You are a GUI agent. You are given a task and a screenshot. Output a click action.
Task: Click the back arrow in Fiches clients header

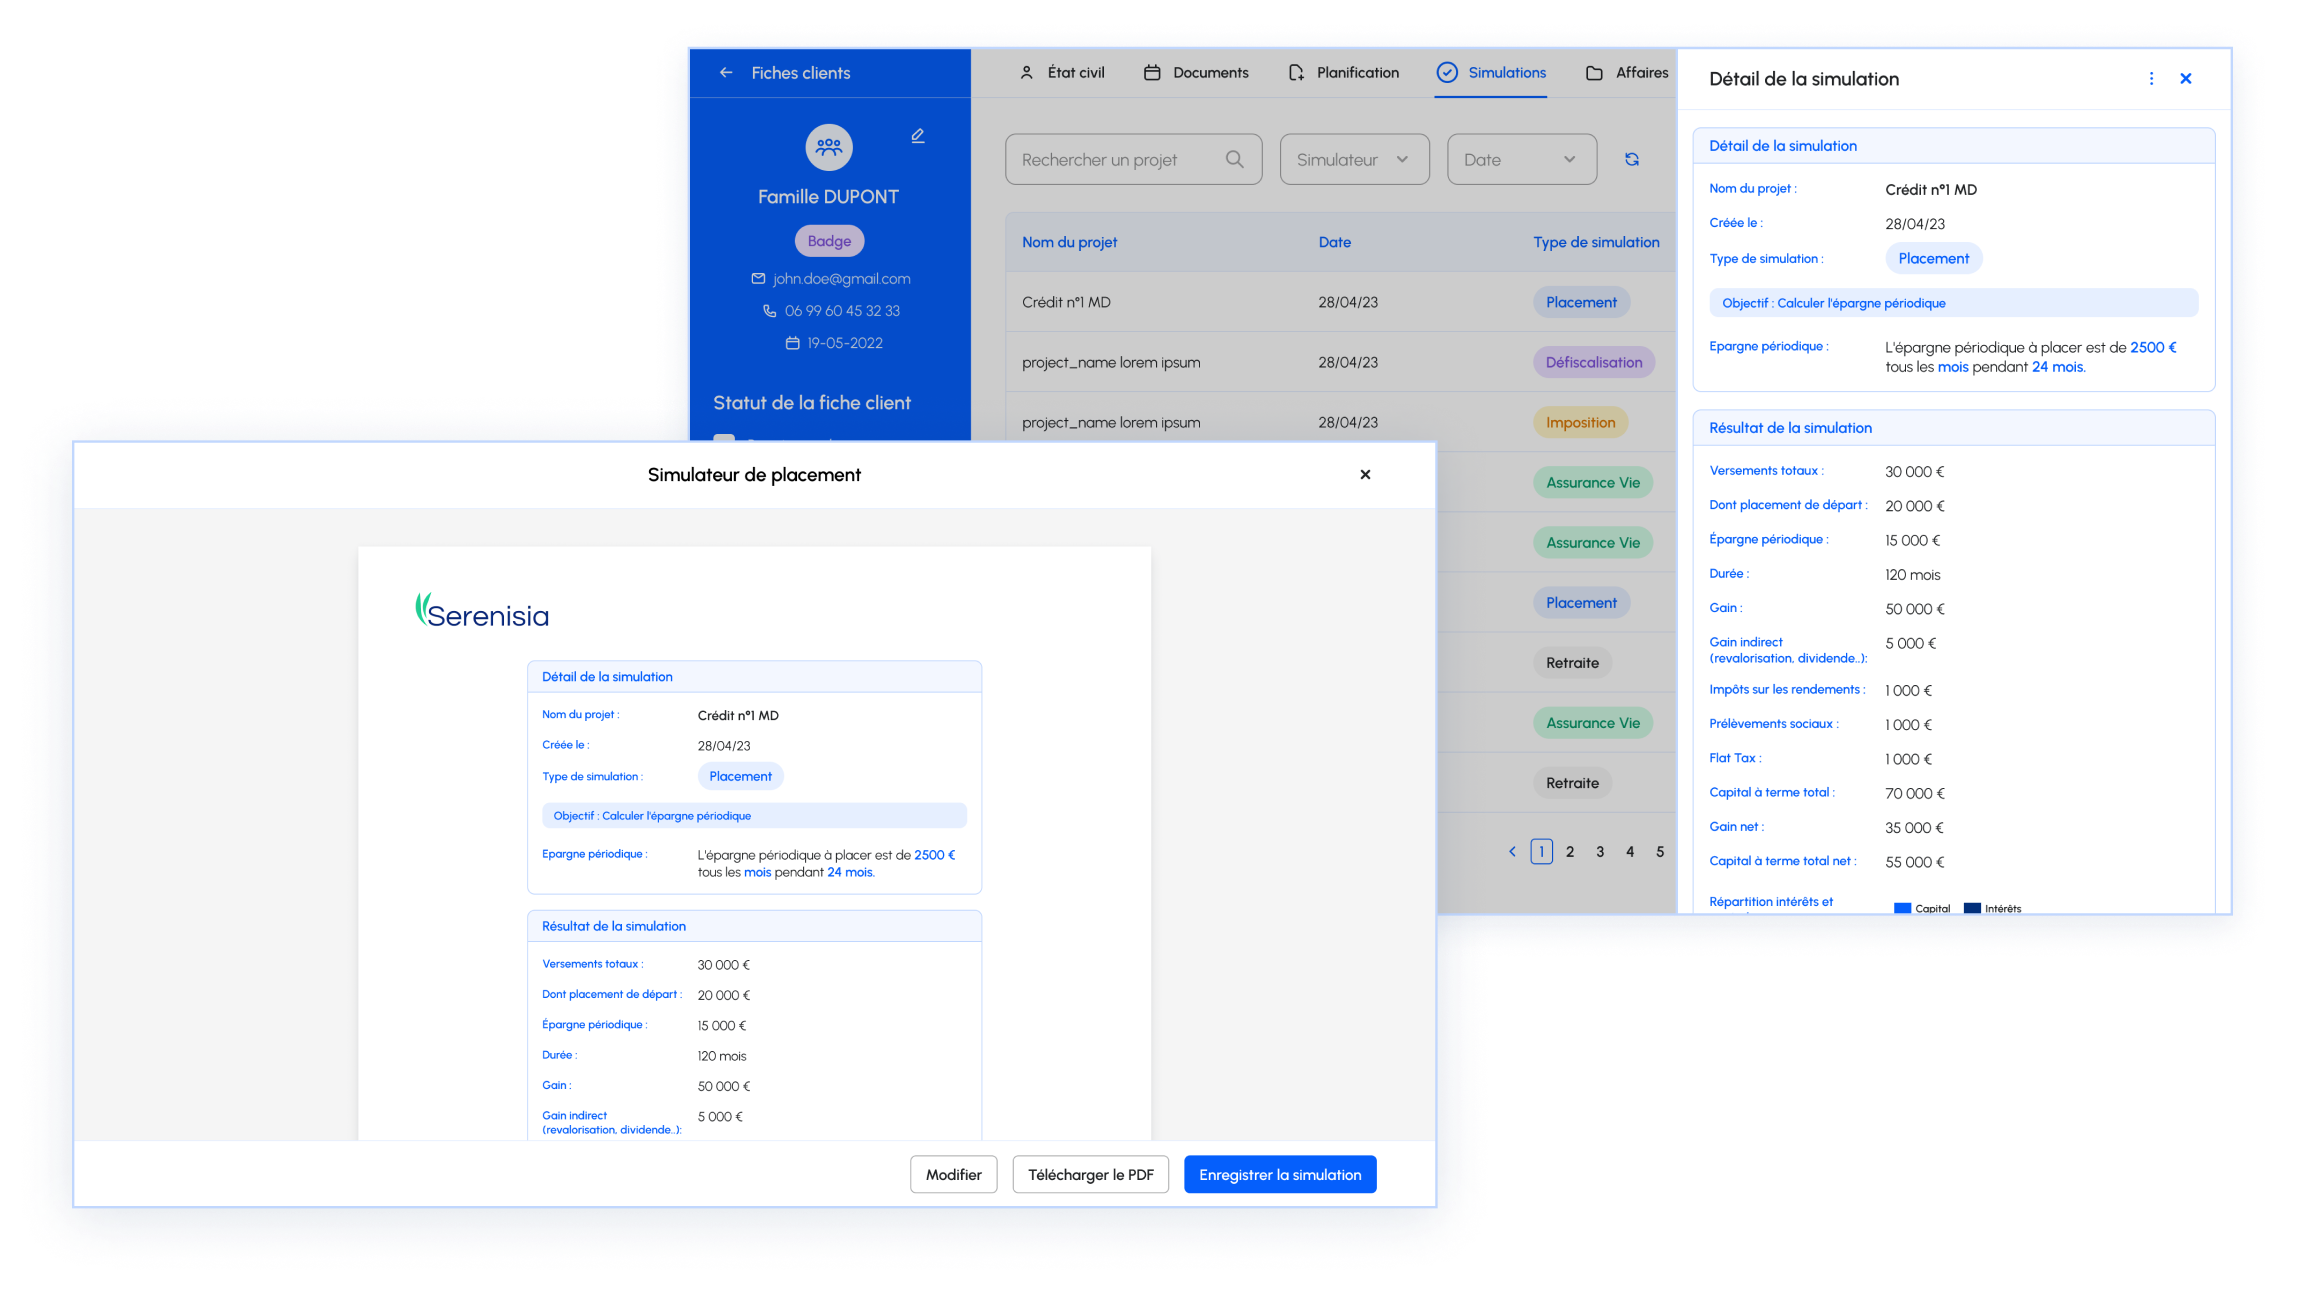point(722,73)
